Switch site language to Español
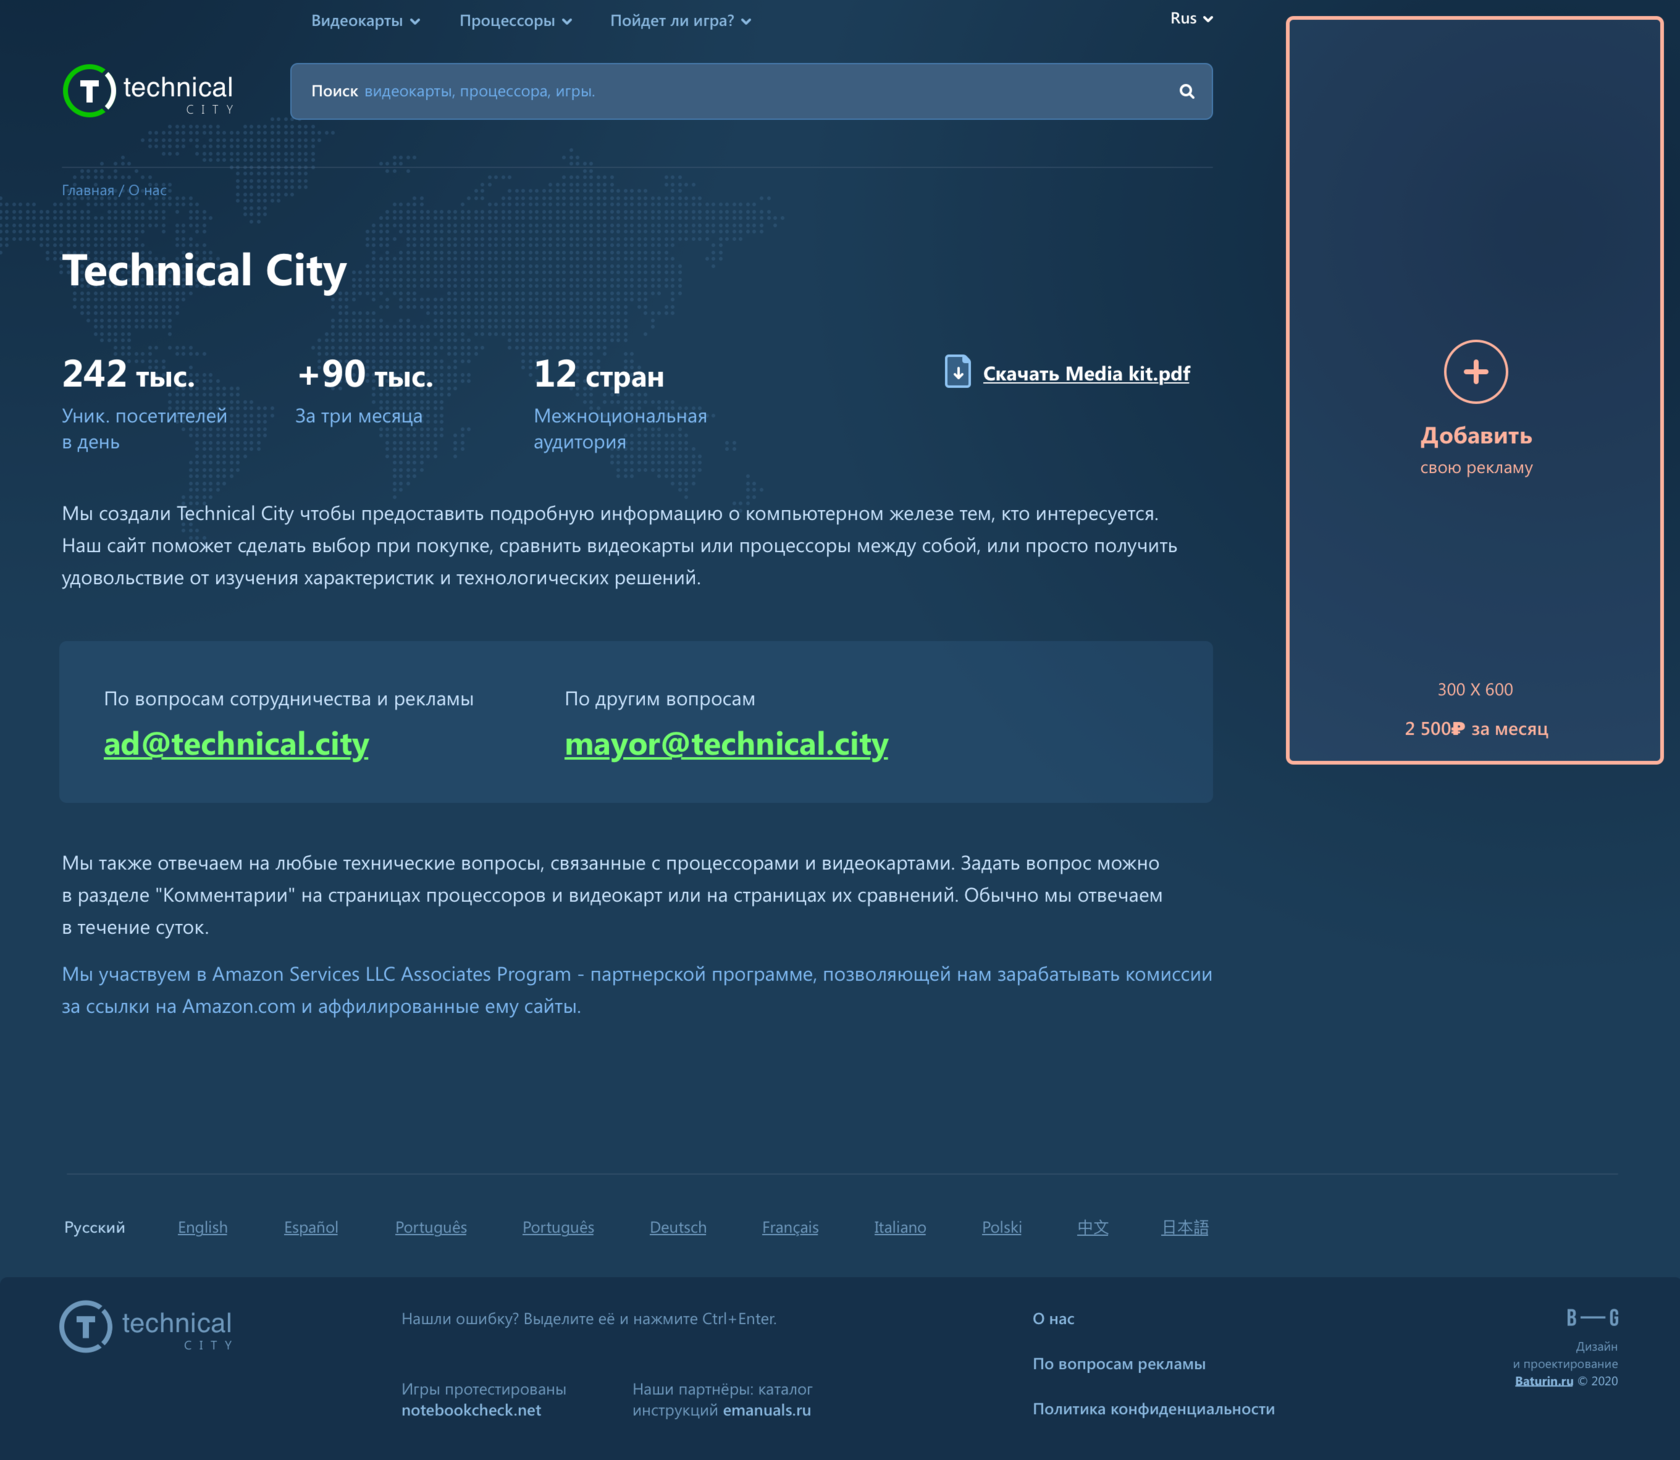This screenshot has height=1460, width=1680. pyautogui.click(x=311, y=1227)
